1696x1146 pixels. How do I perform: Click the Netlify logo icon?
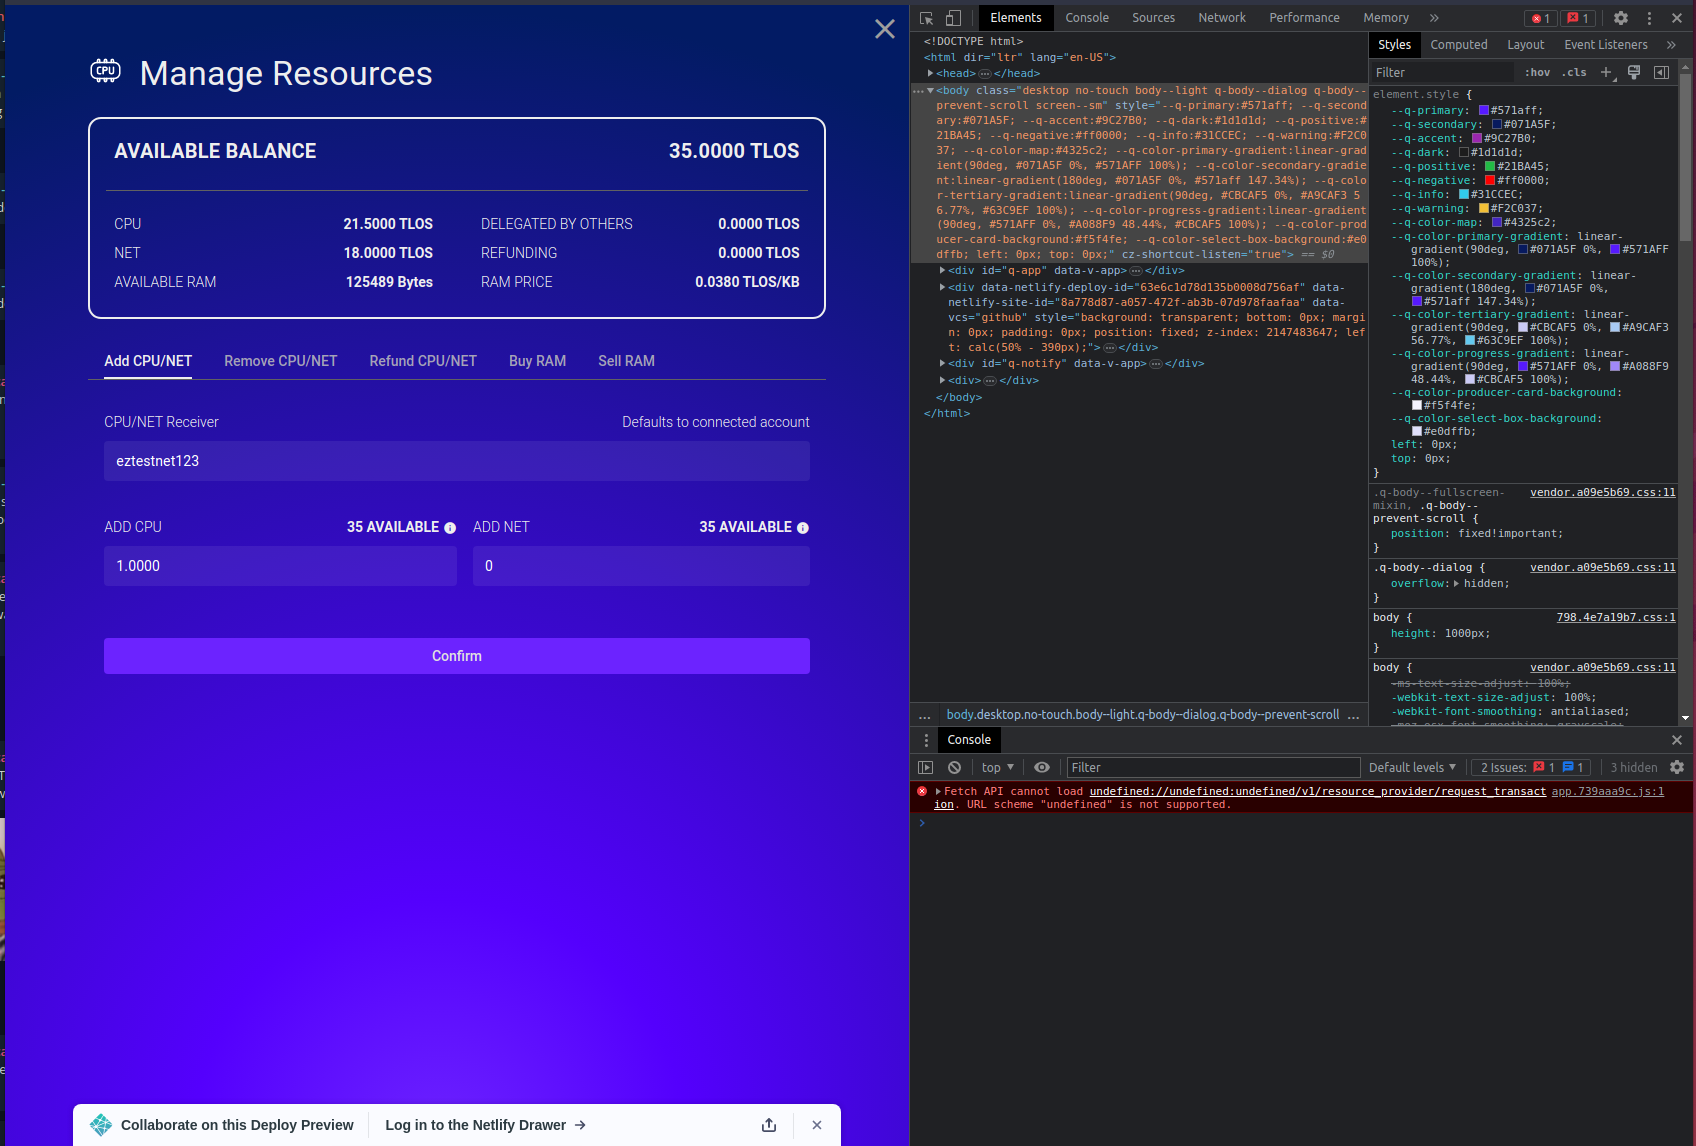click(101, 1125)
